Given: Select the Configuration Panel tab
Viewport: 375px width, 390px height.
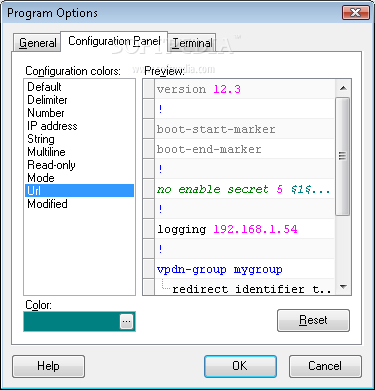Looking at the screenshot, I should click(114, 41).
